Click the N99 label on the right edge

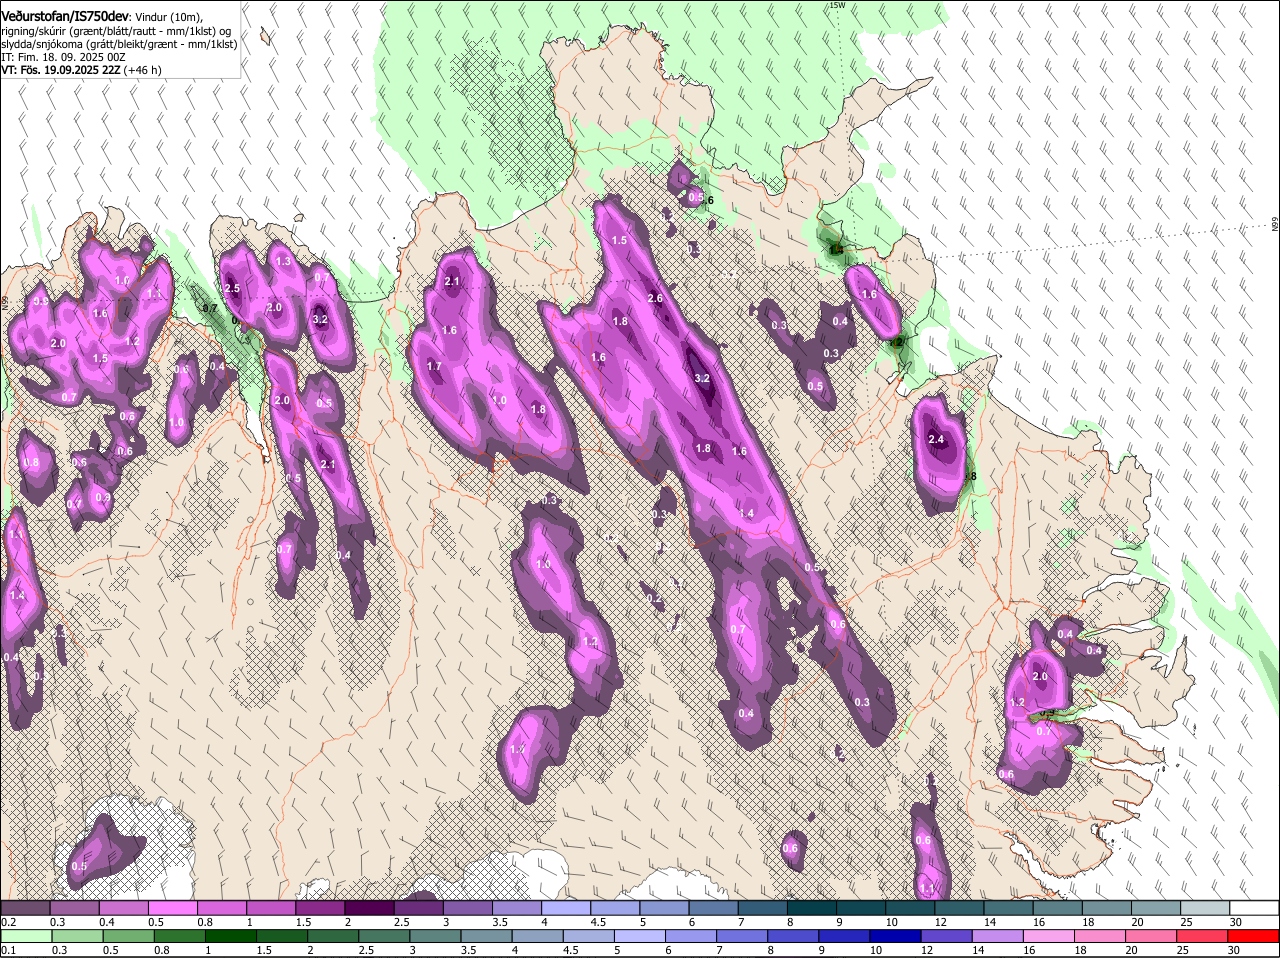pos(1275,225)
